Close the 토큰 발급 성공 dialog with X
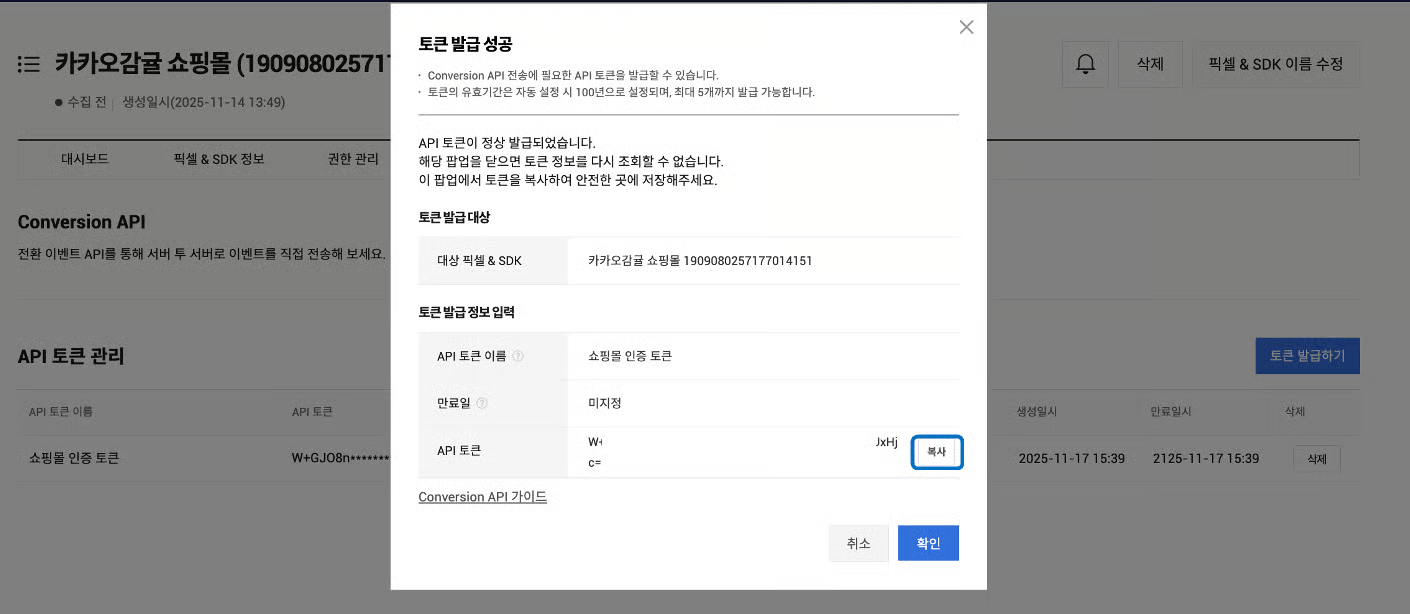This screenshot has height=614, width=1410. [966, 28]
